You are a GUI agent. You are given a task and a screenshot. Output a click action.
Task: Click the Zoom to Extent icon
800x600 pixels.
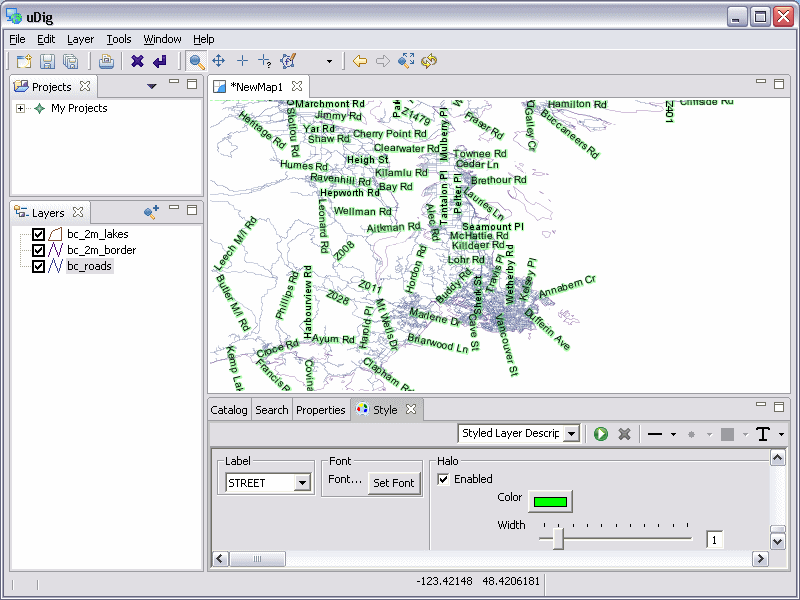click(x=406, y=61)
